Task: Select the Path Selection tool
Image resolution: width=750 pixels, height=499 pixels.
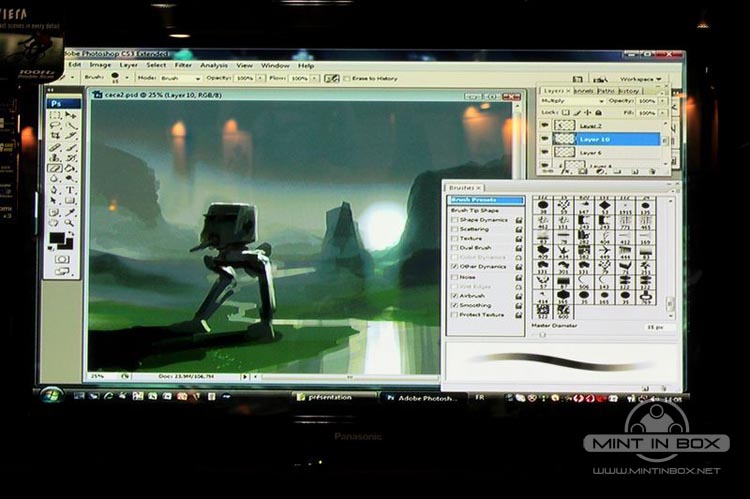Action: (x=55, y=201)
